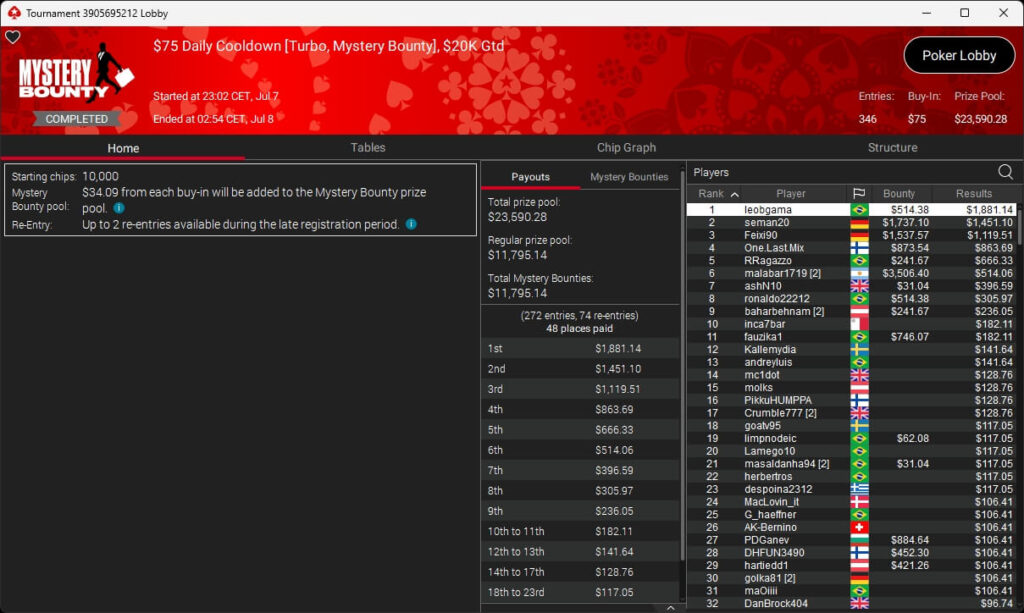Screen dimensions: 1024x613
Task: Click info icon next to Re-Entry description
Action: (411, 225)
